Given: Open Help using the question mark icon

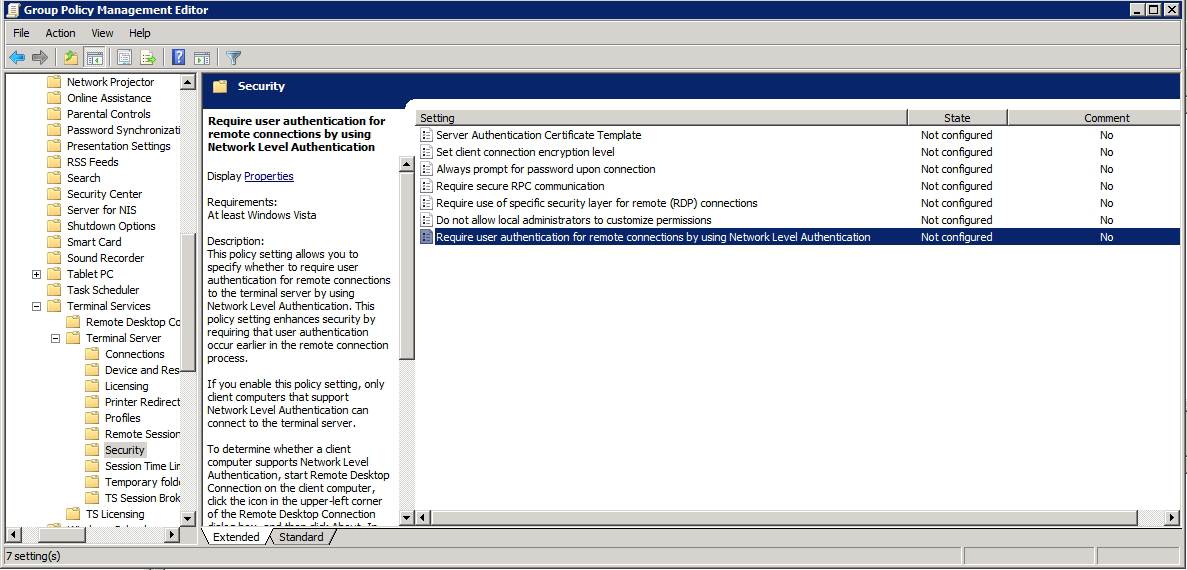Looking at the screenshot, I should click(178, 57).
